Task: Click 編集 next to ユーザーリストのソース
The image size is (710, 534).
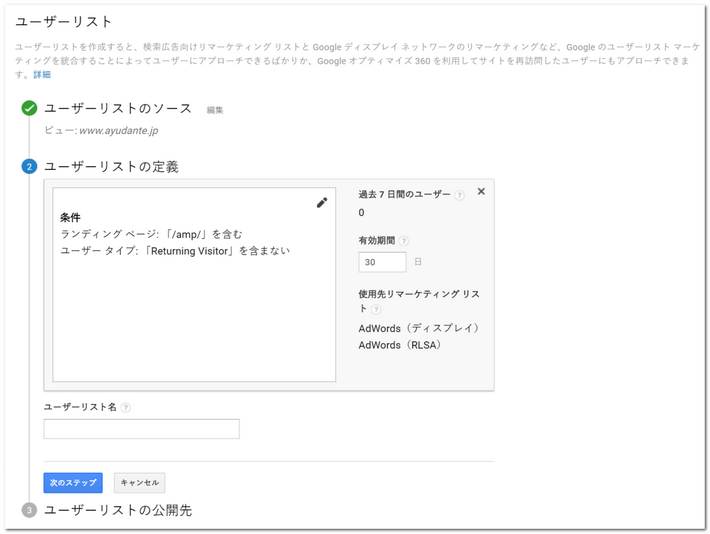Action: coord(215,110)
